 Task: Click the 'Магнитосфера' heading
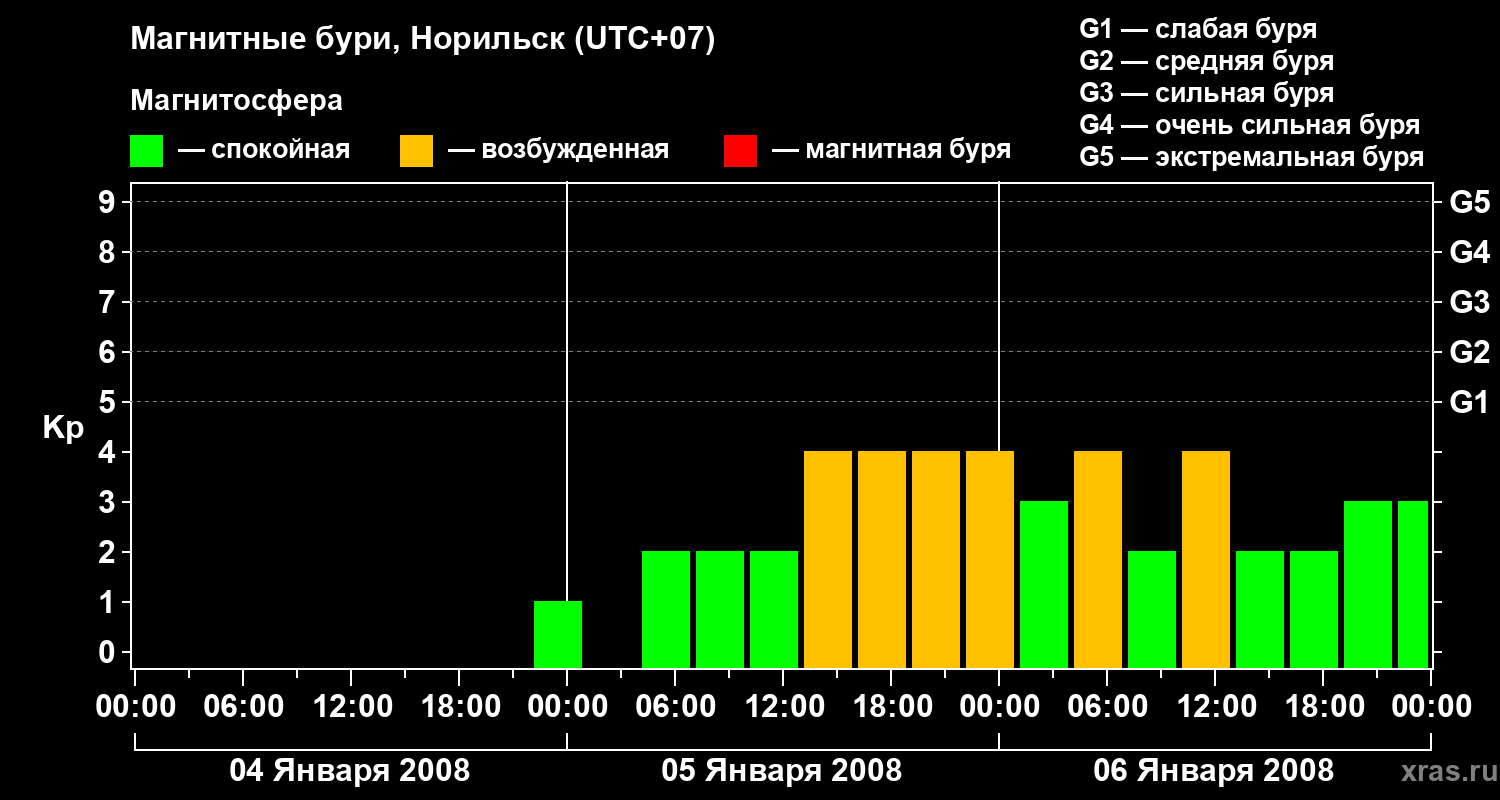click(236, 101)
